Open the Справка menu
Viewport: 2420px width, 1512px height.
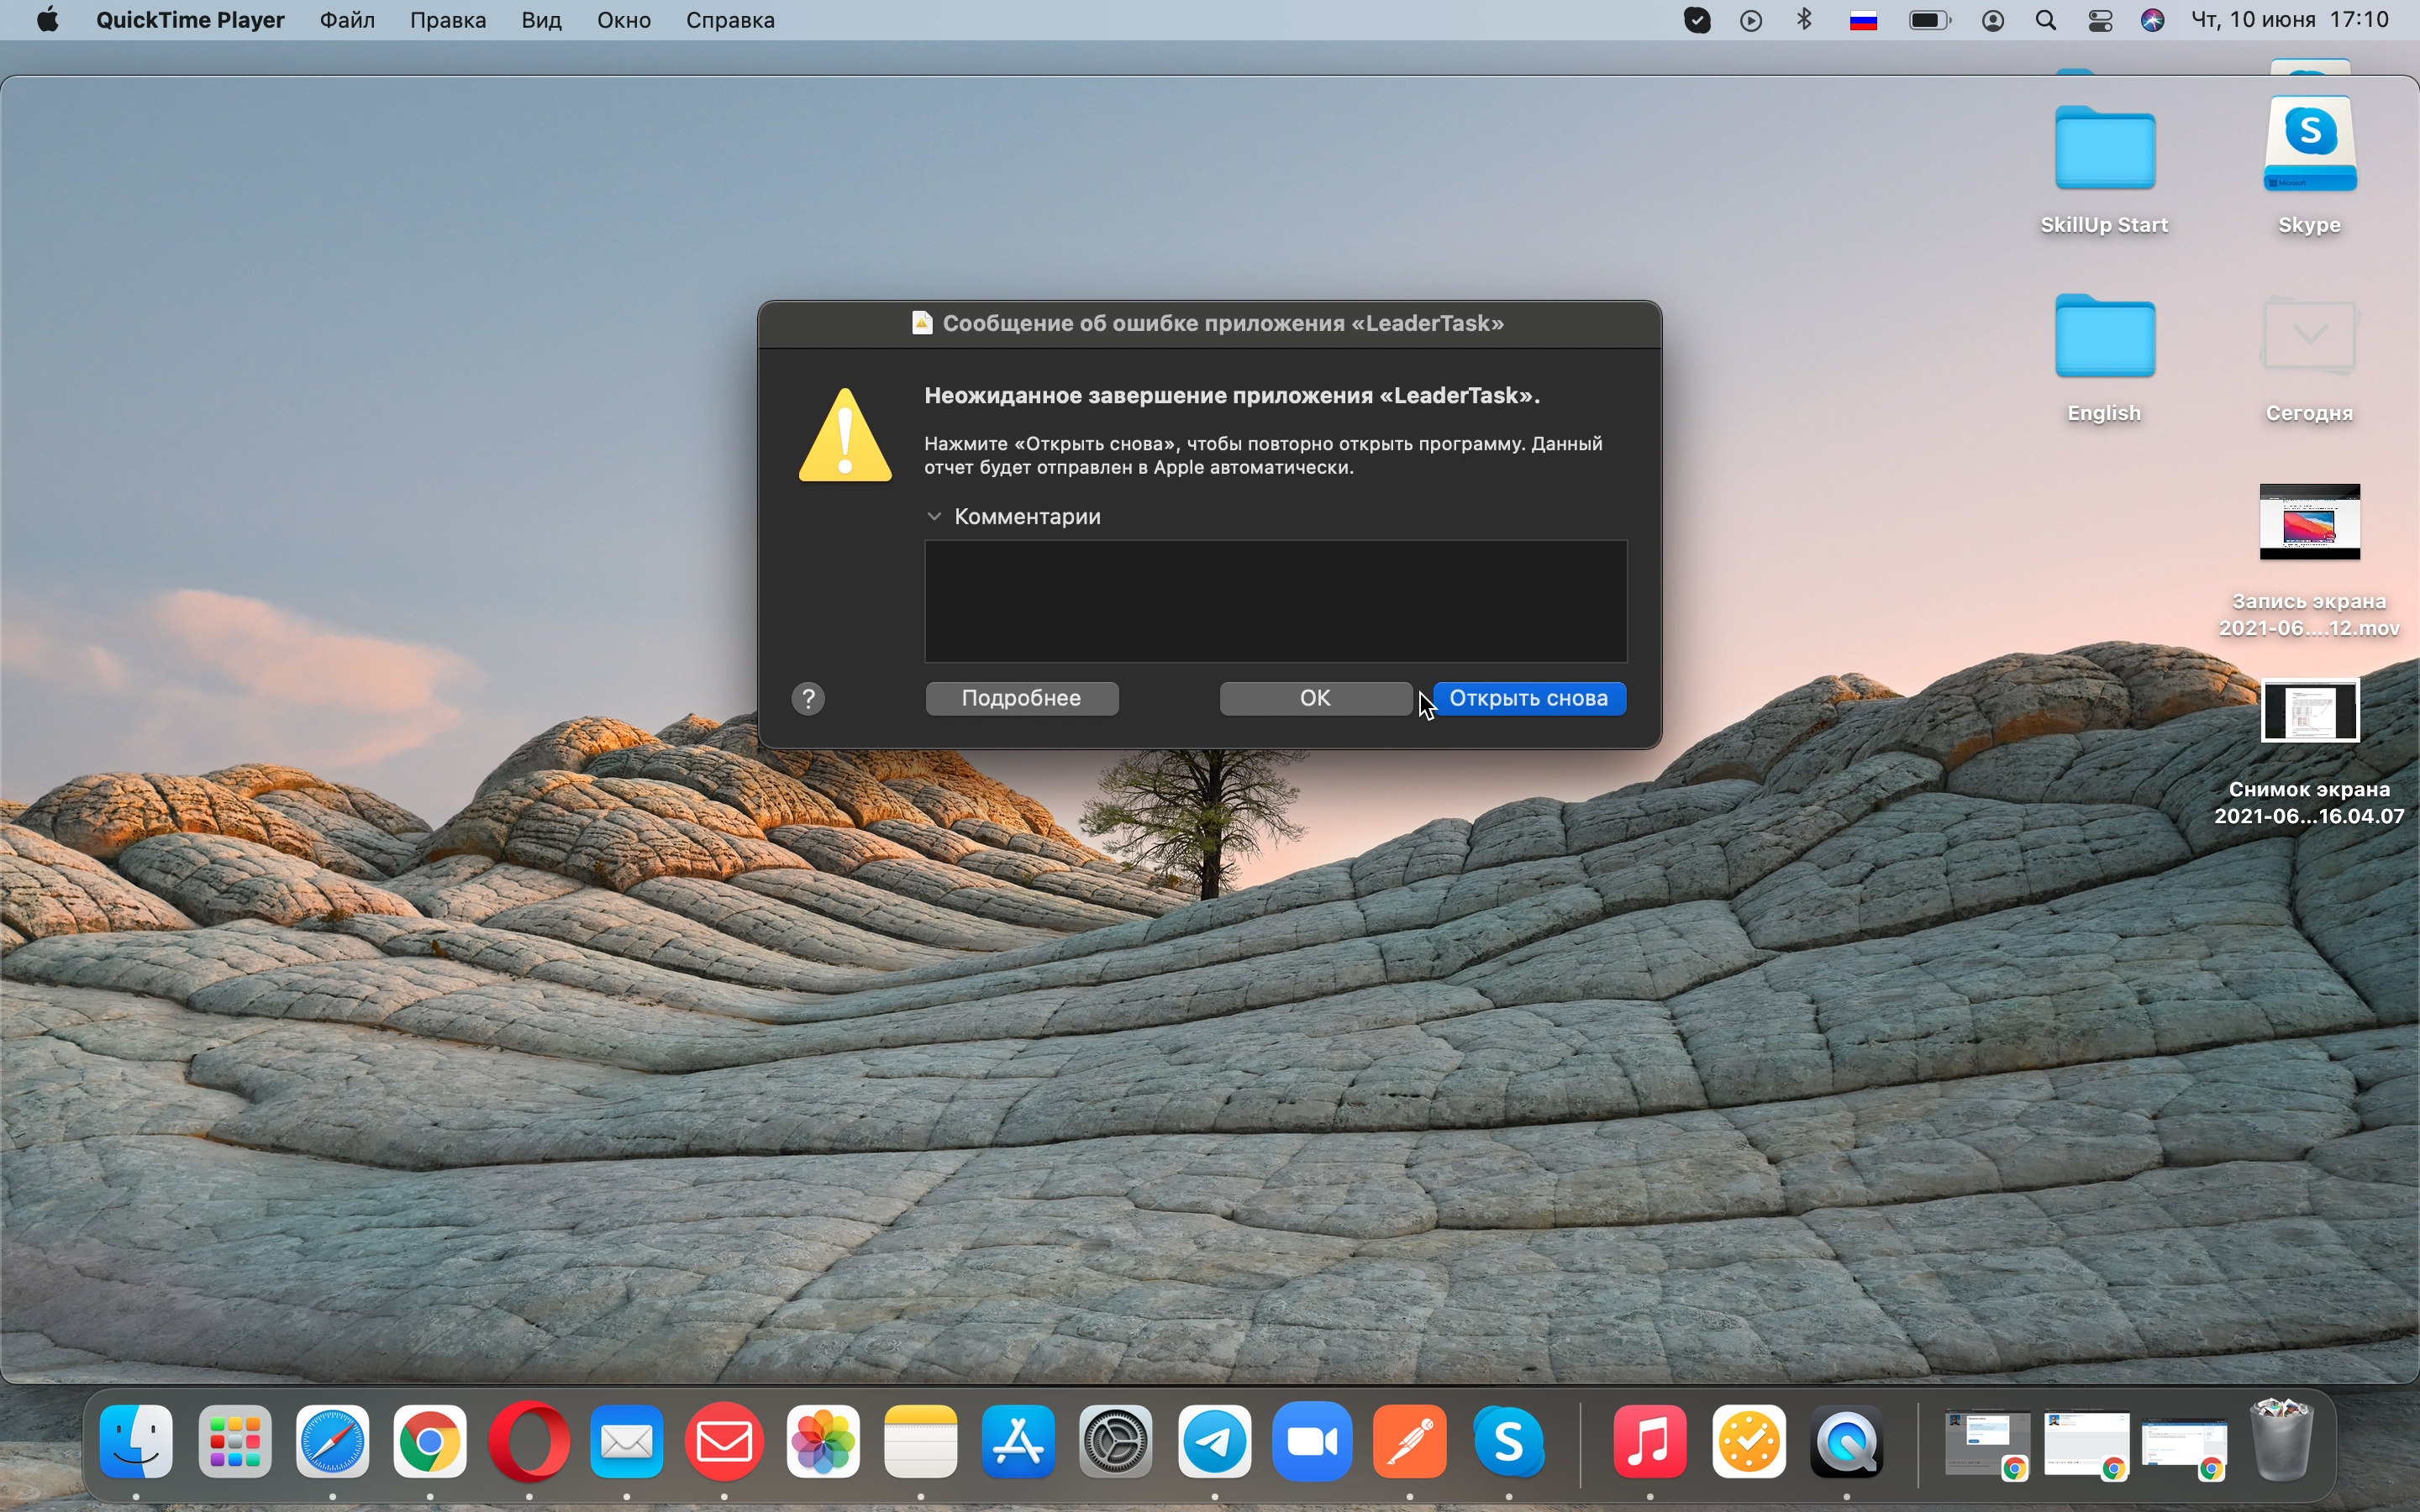730,20
